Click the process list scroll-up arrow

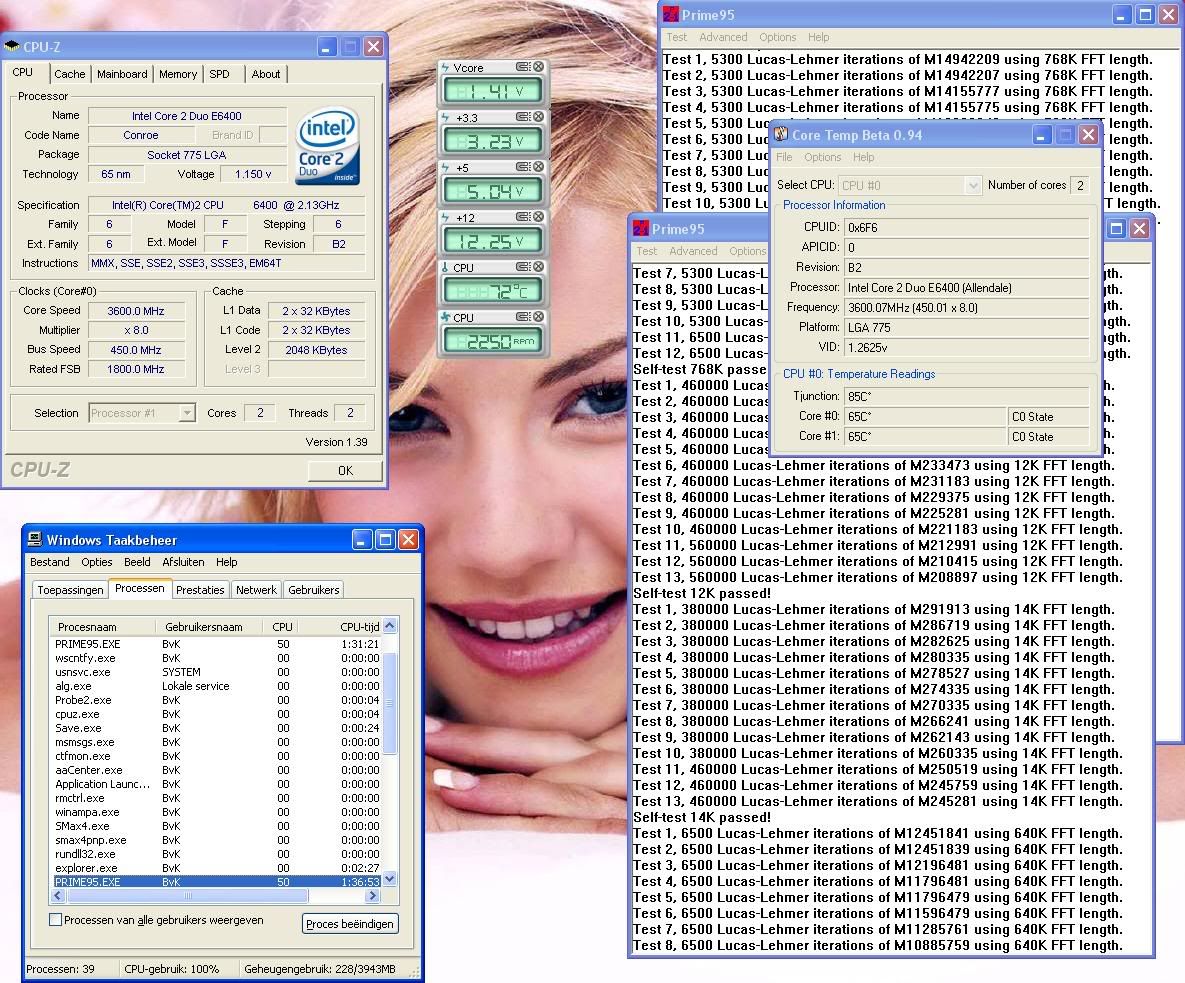(x=389, y=626)
